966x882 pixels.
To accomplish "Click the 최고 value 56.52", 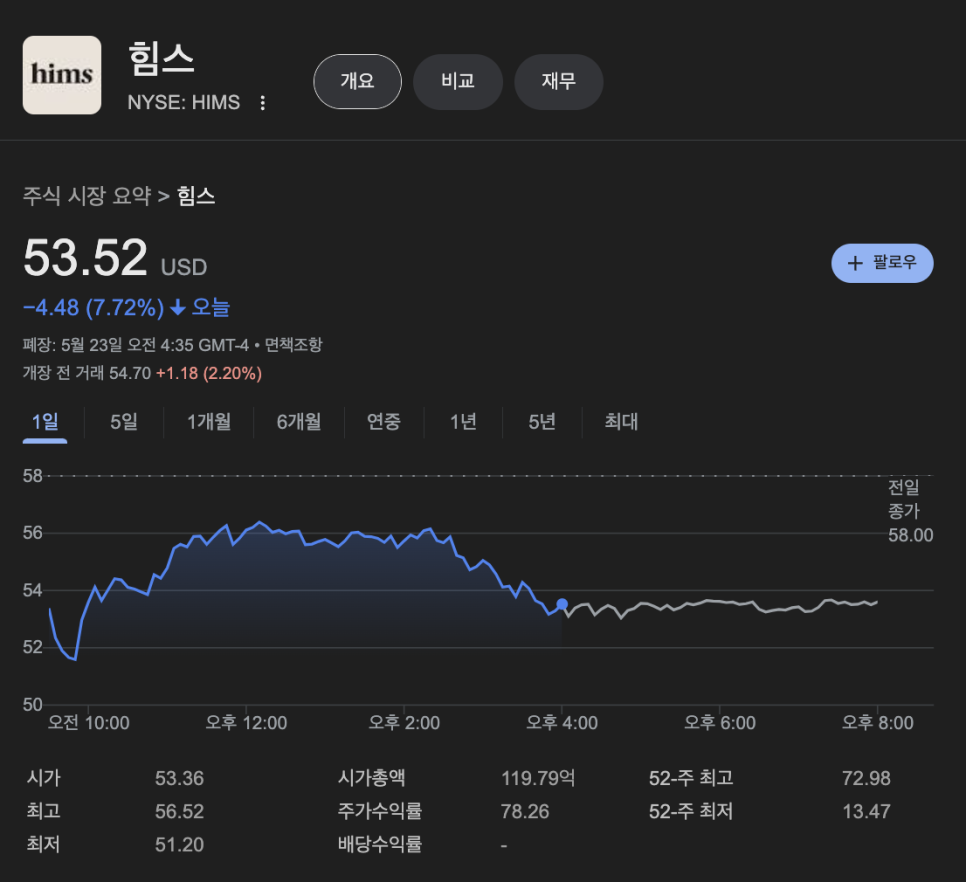I will (x=179, y=811).
